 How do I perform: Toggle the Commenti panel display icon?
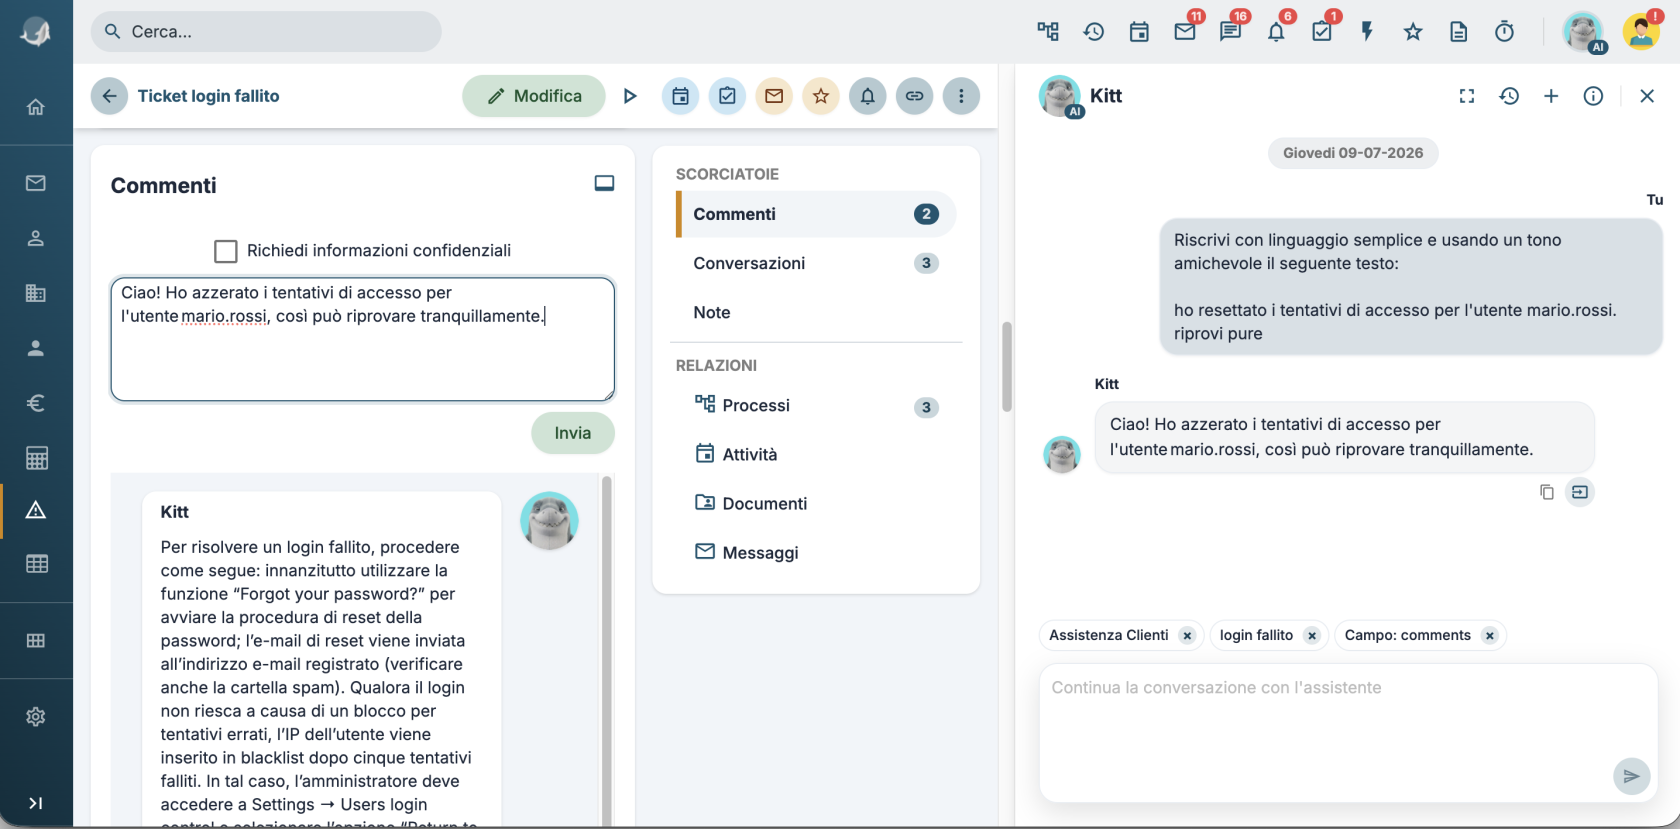coord(604,183)
